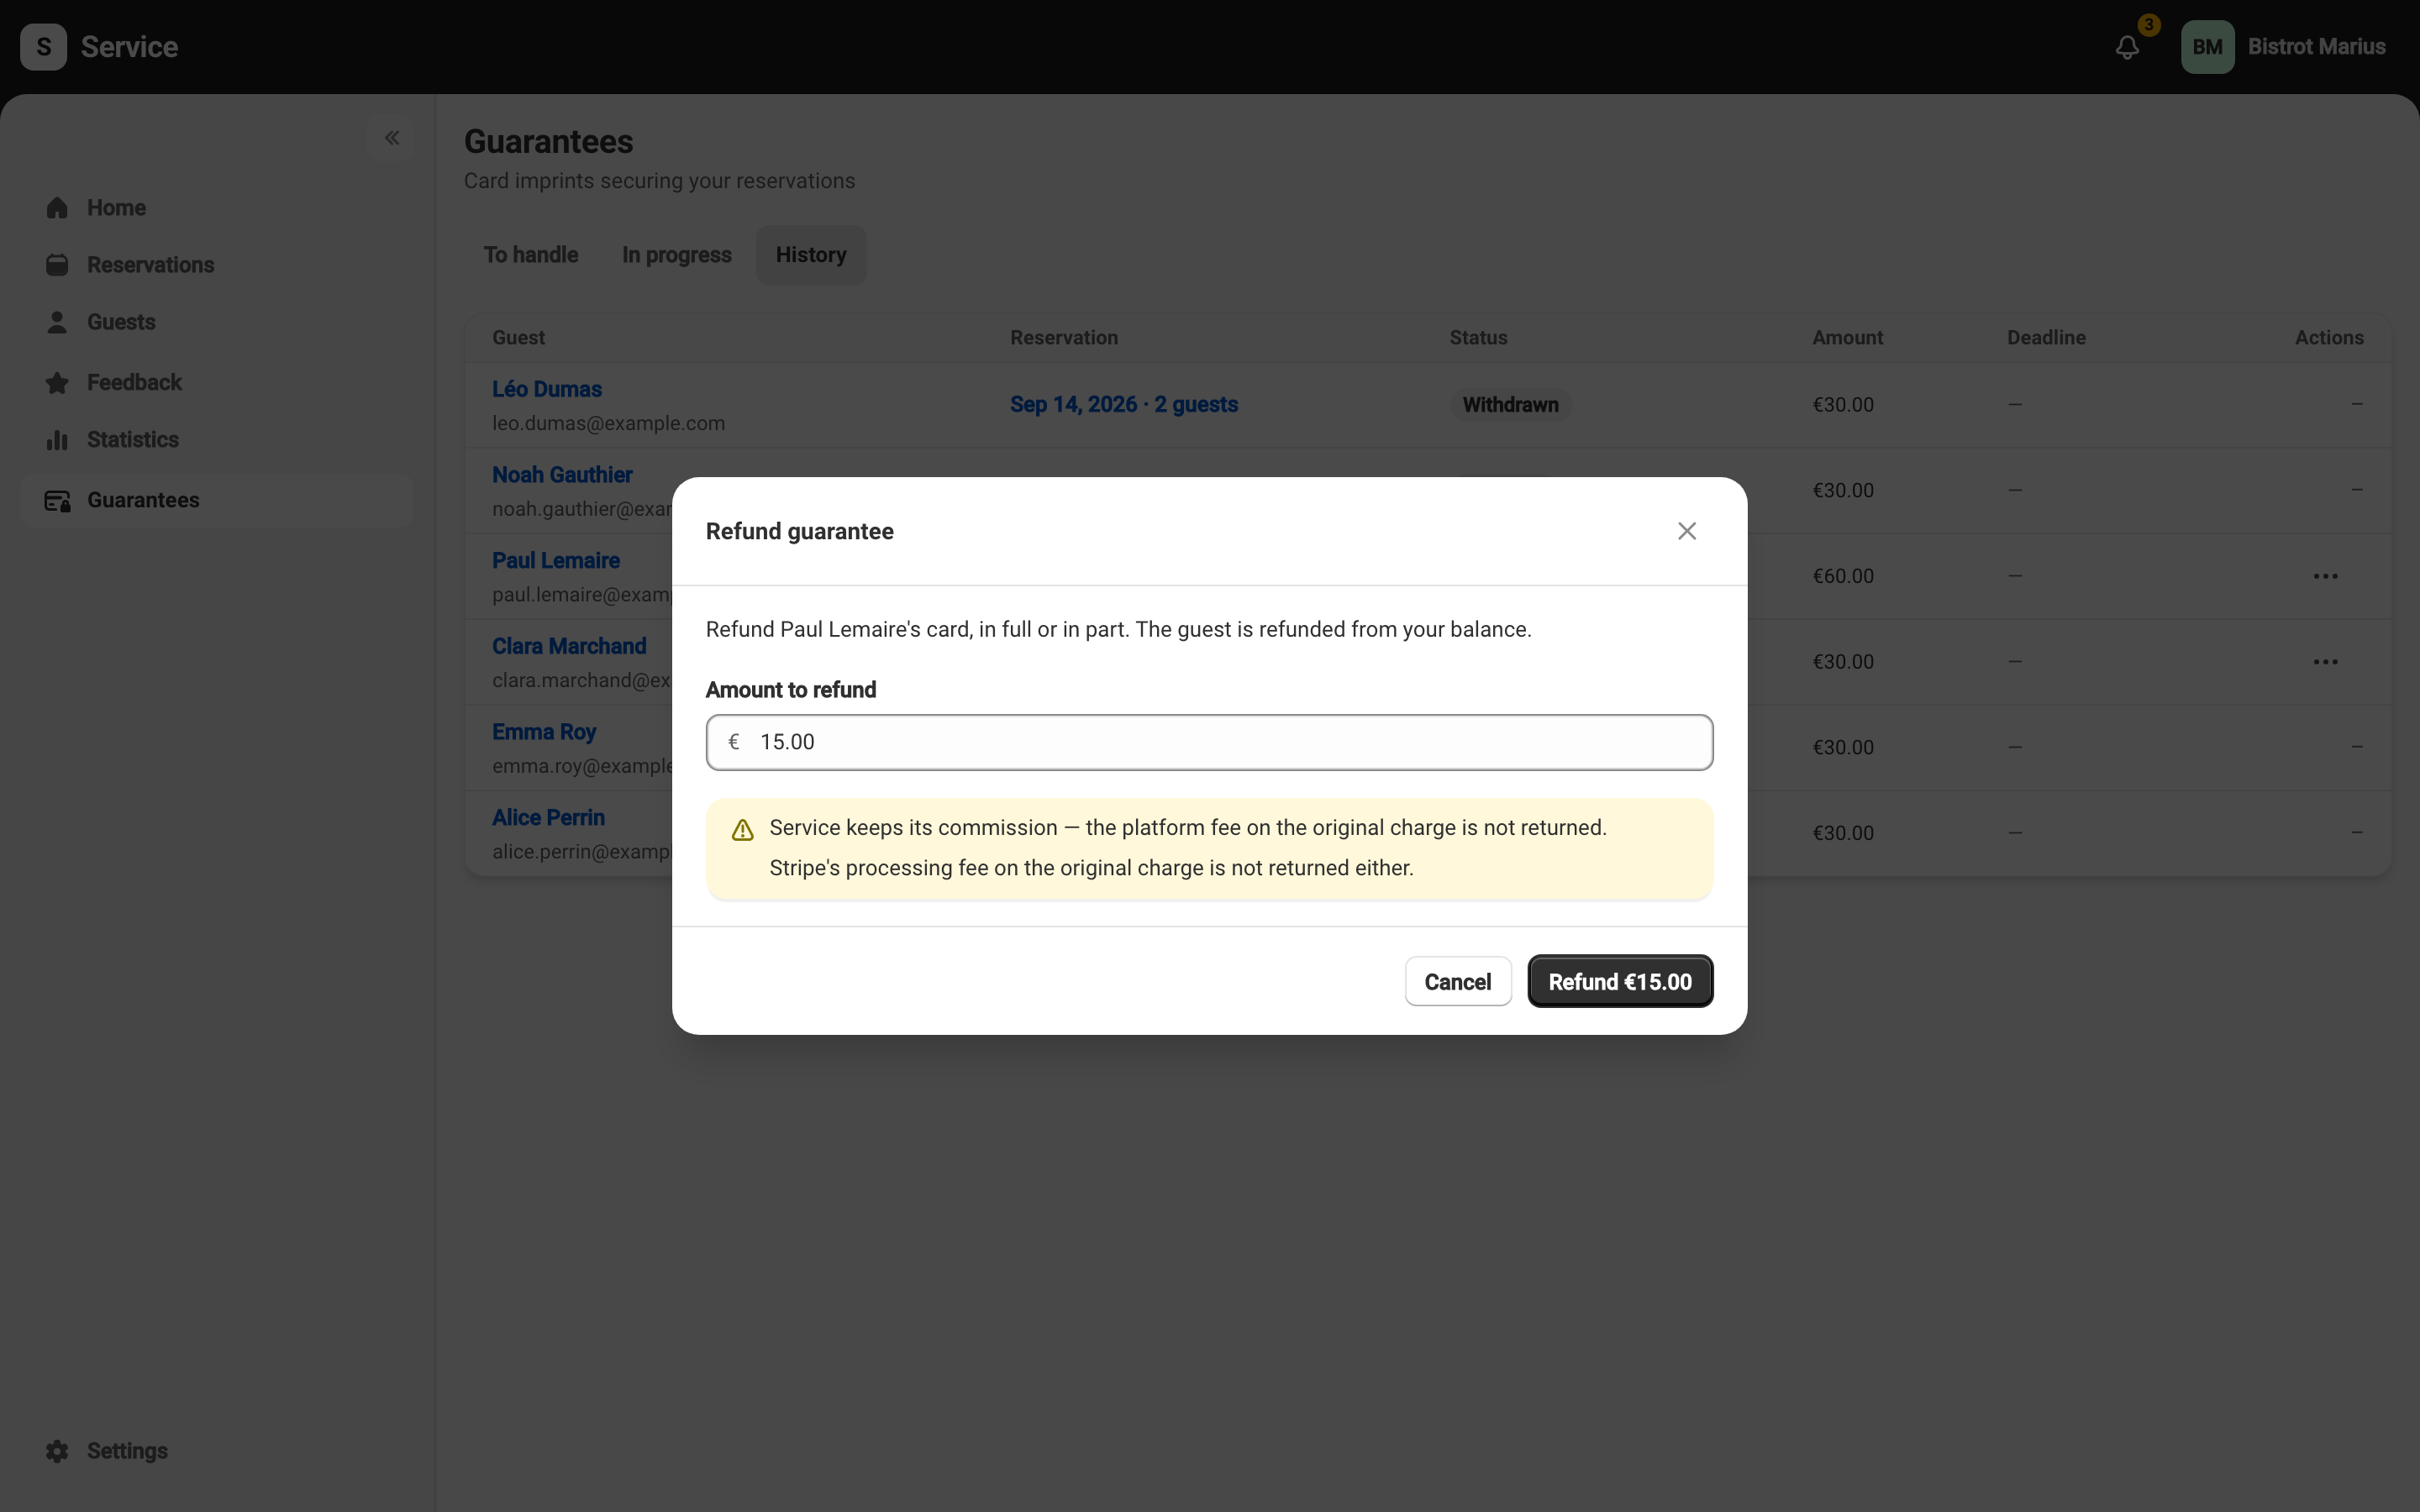This screenshot has width=2420, height=1512.
Task: Cancel the refund
Action: click(1457, 981)
